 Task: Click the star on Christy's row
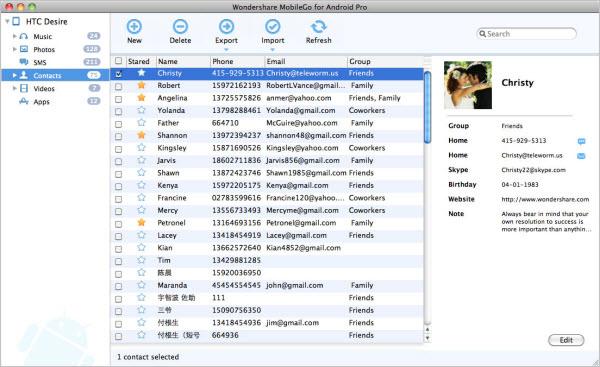pos(142,73)
